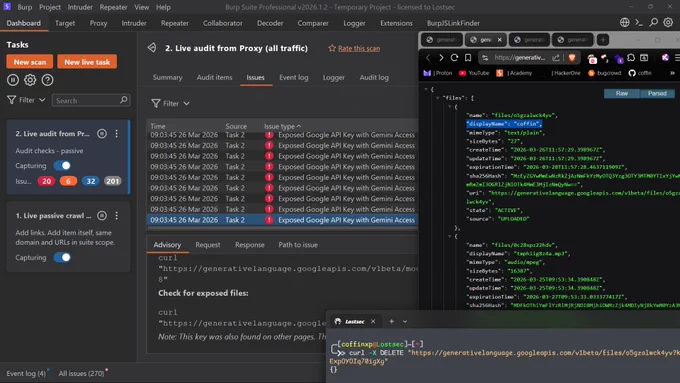Open the Burp settings gear at top right
Image resolution: width=680 pixels, height=383 pixels.
click(x=668, y=23)
